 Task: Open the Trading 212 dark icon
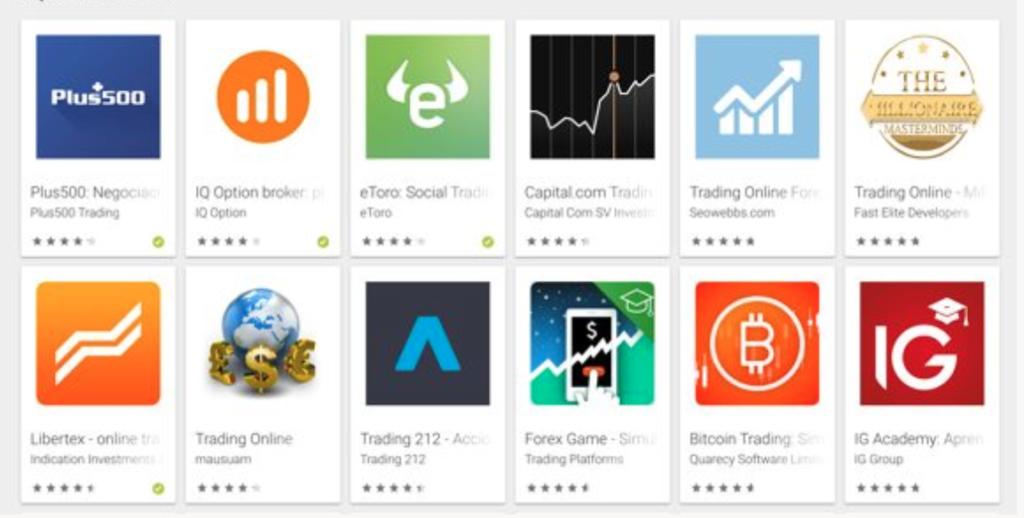click(x=428, y=344)
